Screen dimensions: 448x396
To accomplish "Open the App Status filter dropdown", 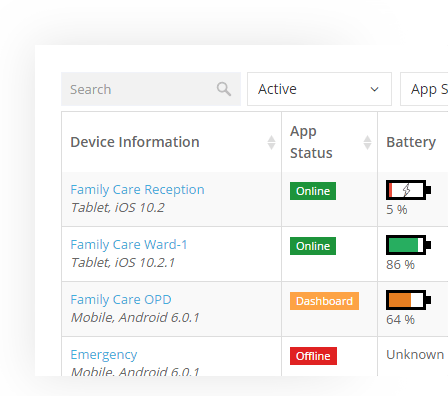I will pyautogui.click(x=424, y=89).
